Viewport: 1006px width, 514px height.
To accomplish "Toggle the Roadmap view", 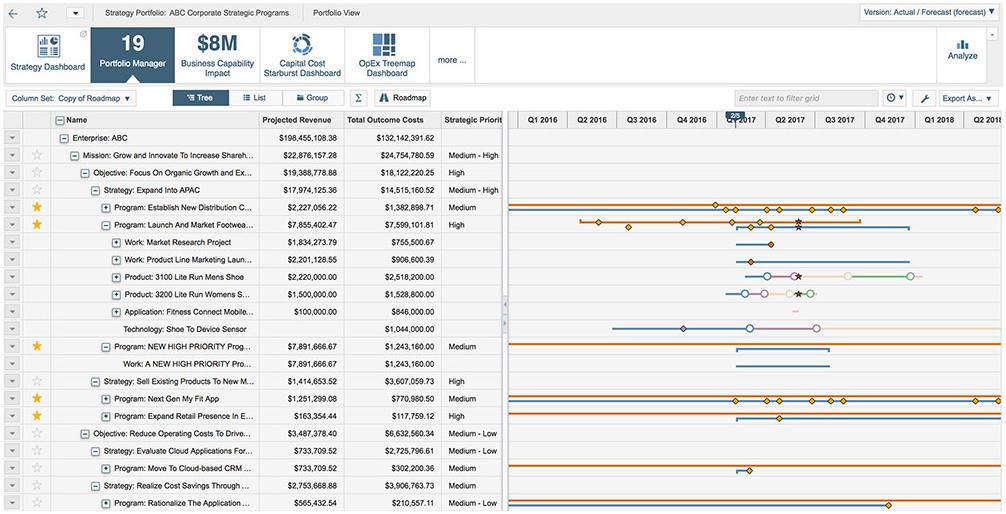I will coord(402,98).
